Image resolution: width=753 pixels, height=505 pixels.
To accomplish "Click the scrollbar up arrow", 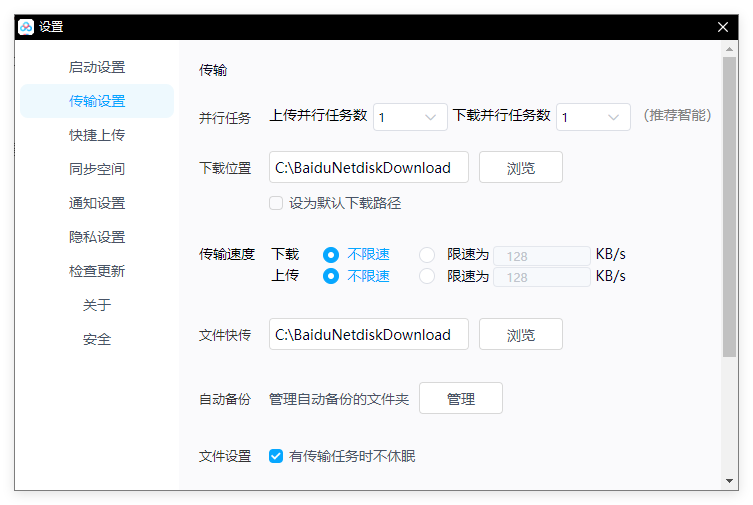I will click(x=729, y=49).
